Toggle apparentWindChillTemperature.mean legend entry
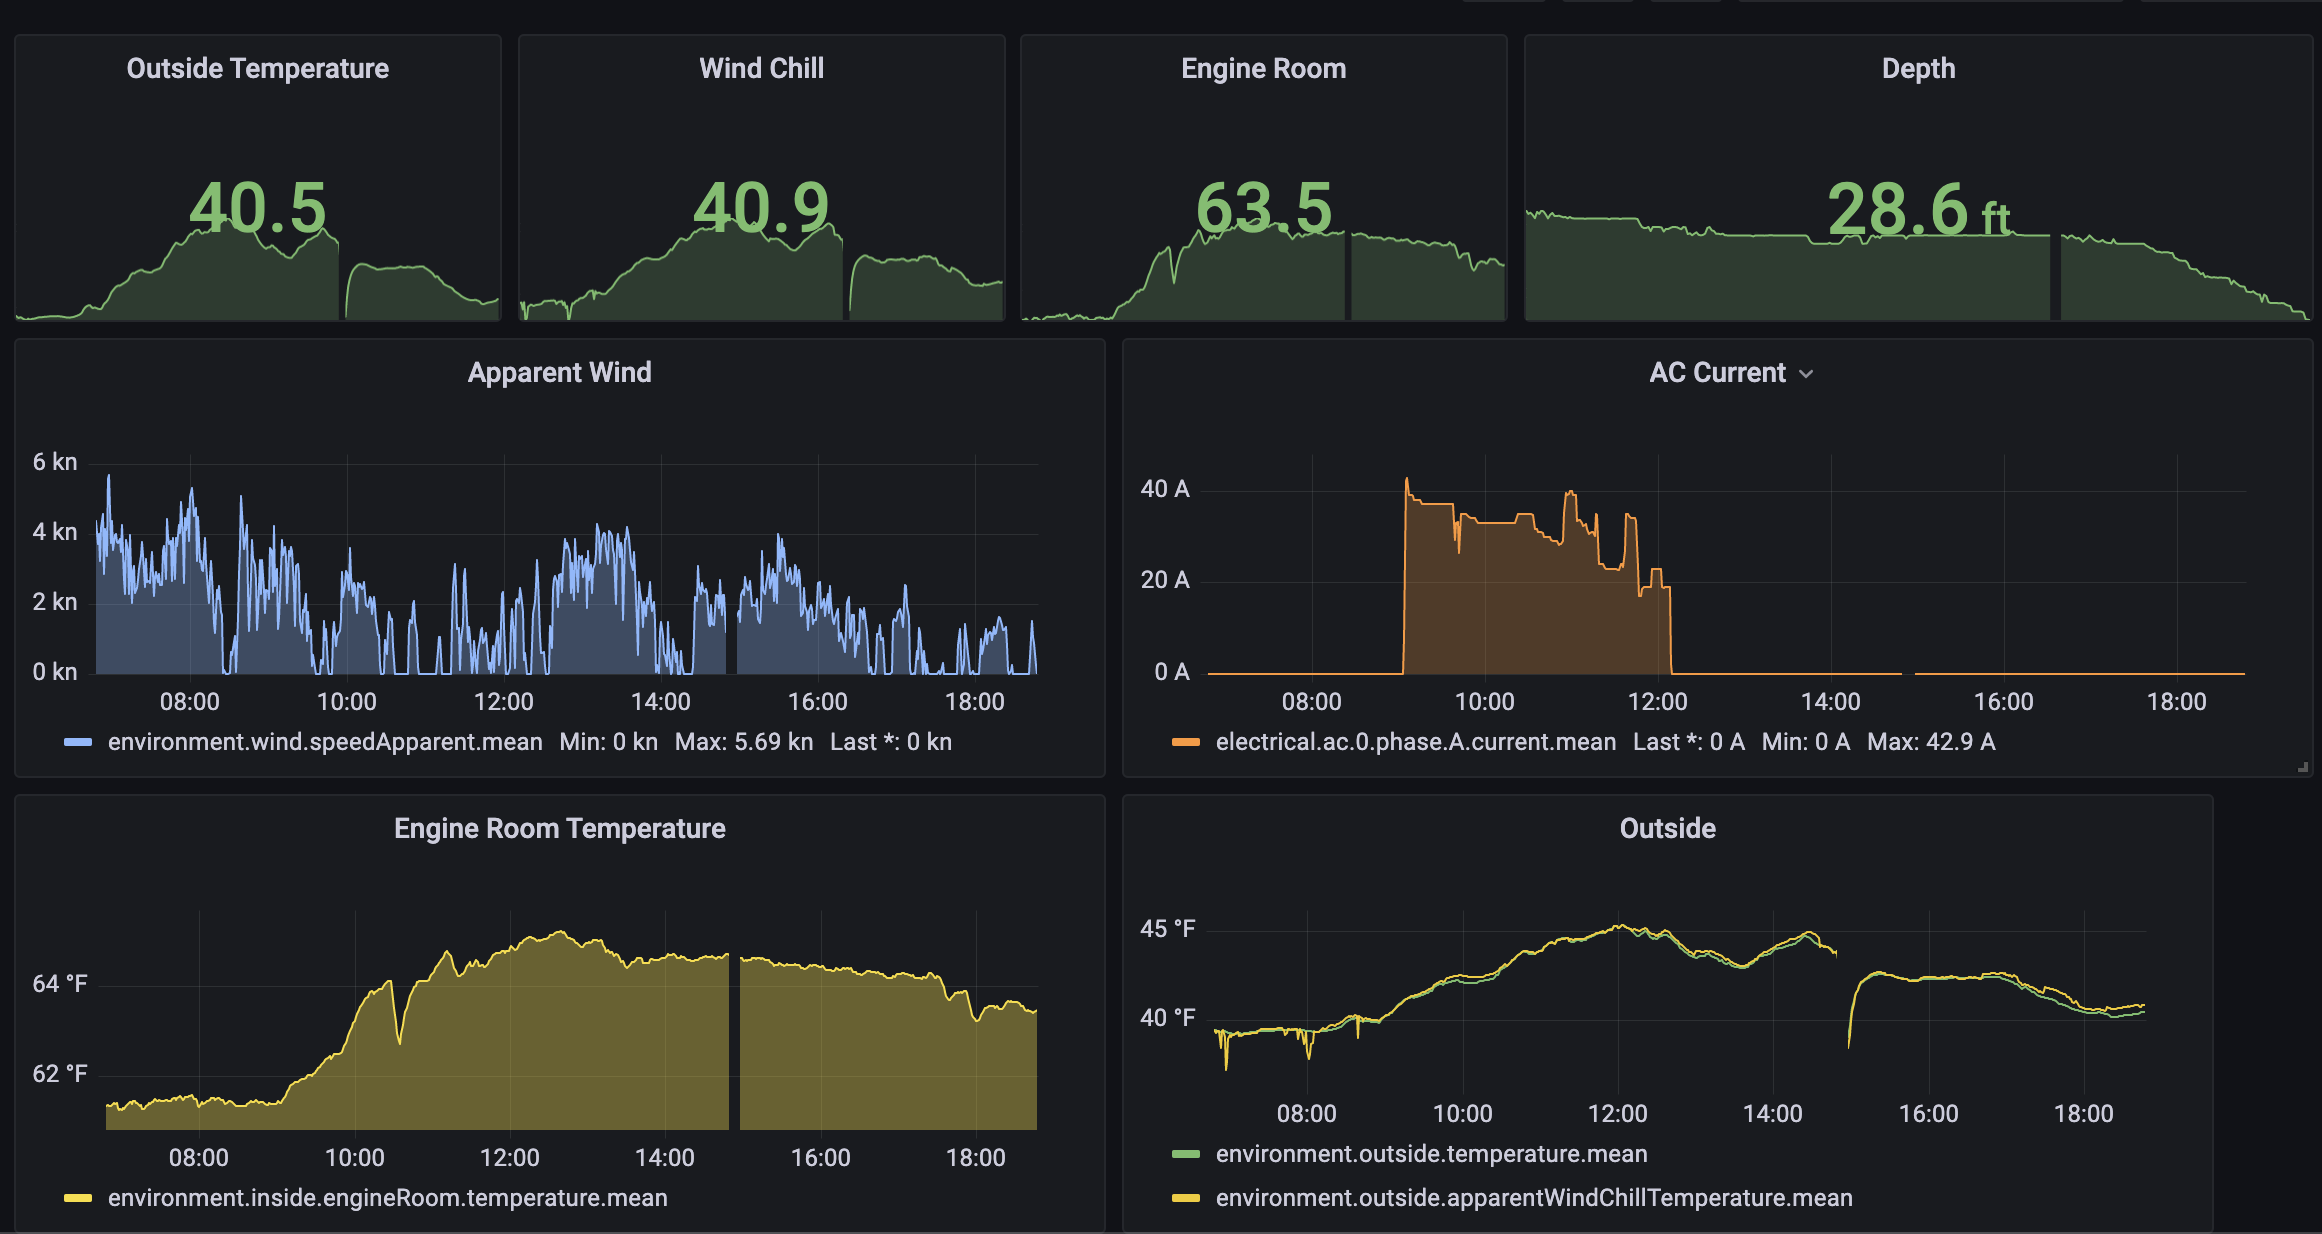This screenshot has height=1234, width=2322. pos(1533,1198)
